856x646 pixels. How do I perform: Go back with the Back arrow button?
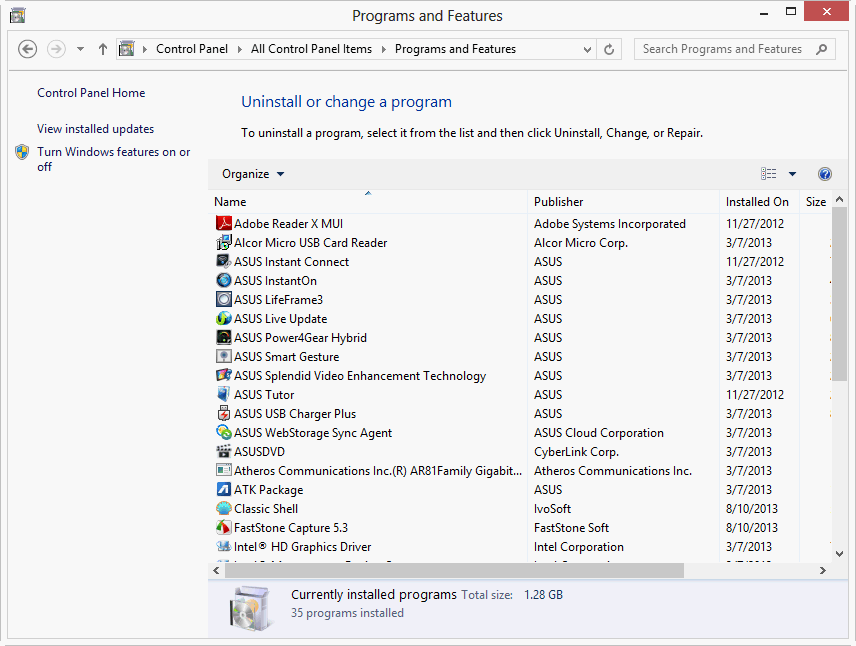click(x=27, y=49)
